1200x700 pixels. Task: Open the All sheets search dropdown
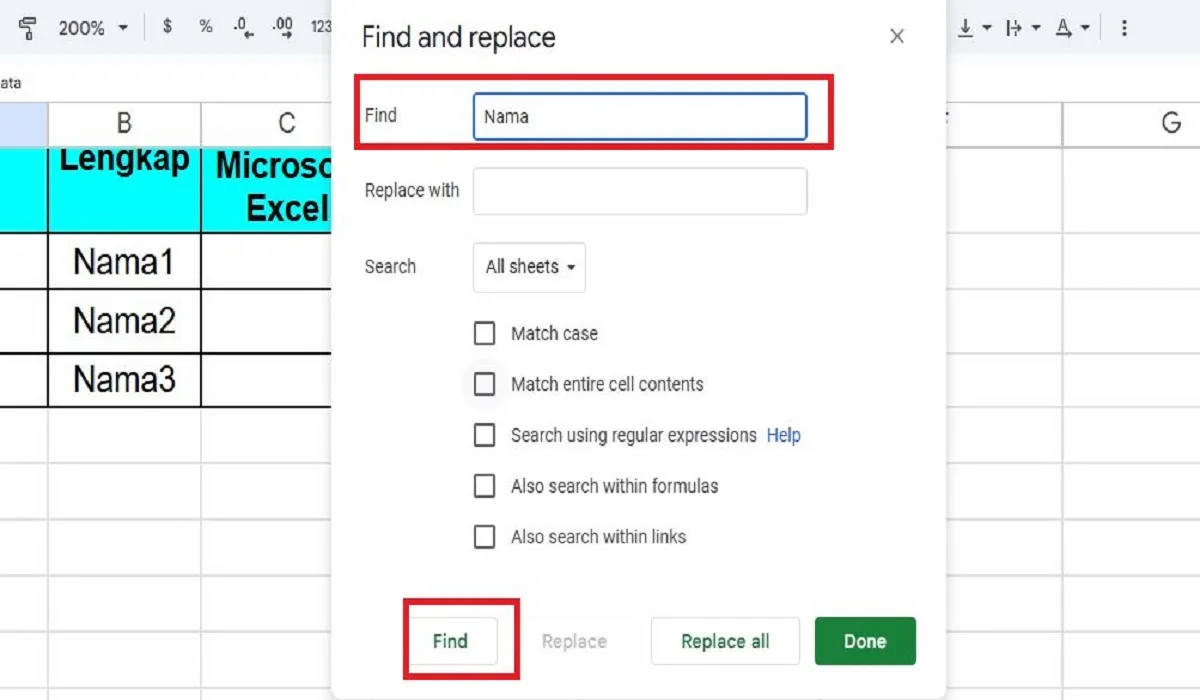(x=528, y=267)
